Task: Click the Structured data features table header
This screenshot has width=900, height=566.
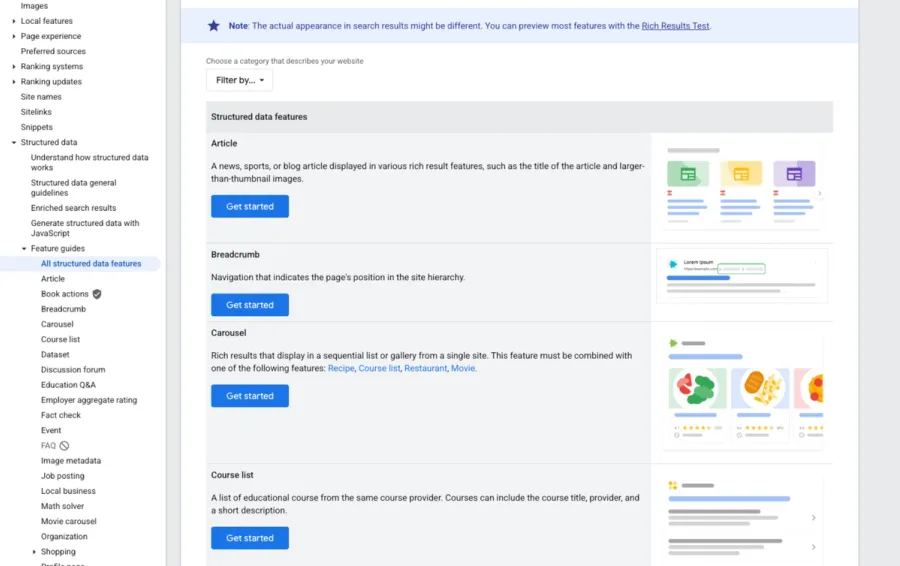Action: (x=519, y=117)
